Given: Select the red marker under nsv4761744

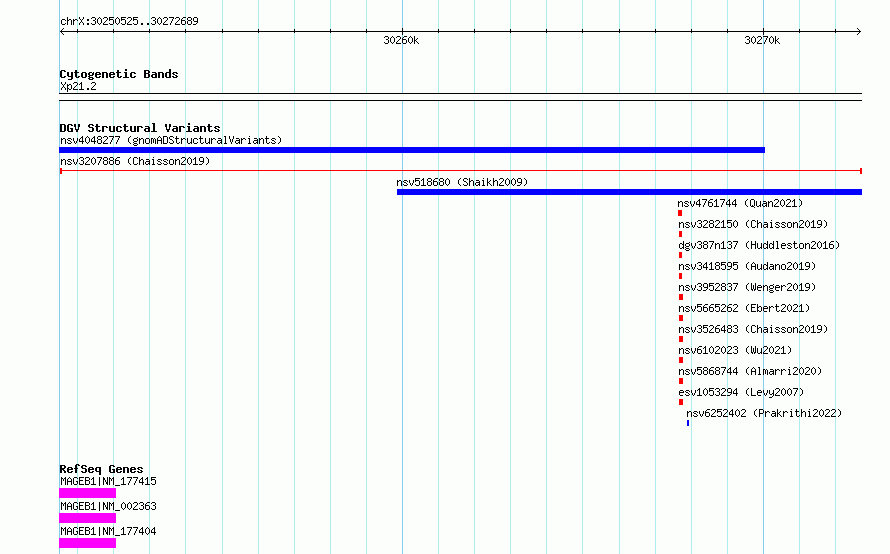Looking at the screenshot, I should click(x=680, y=213).
